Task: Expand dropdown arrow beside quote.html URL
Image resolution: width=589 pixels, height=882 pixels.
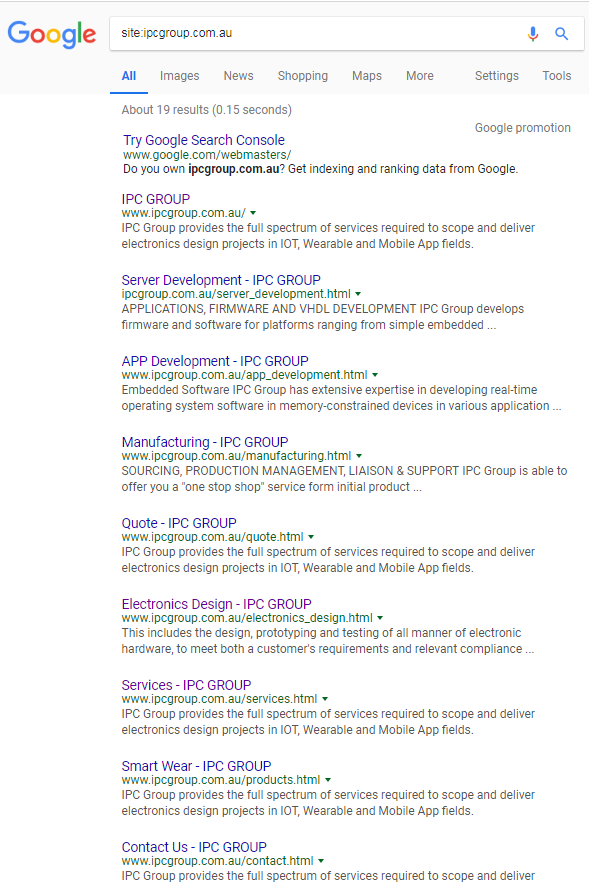Action: click(x=311, y=537)
